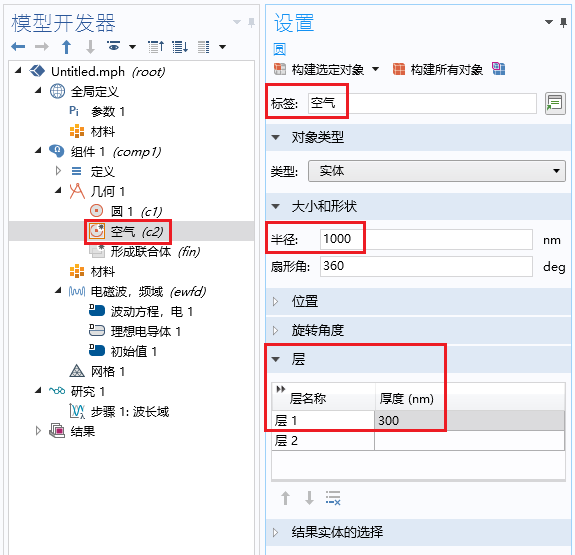Go forward with the grayed right arrow
The width and height of the screenshot is (575, 555).
coord(42,47)
